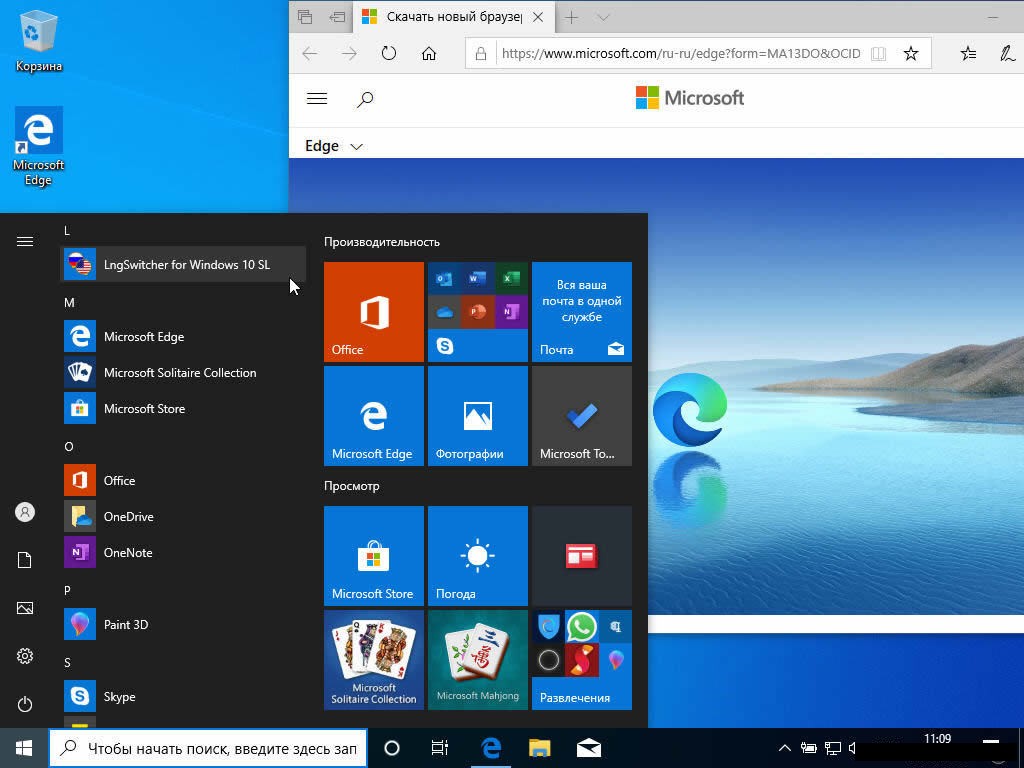Open Office from the apps list

[183, 480]
